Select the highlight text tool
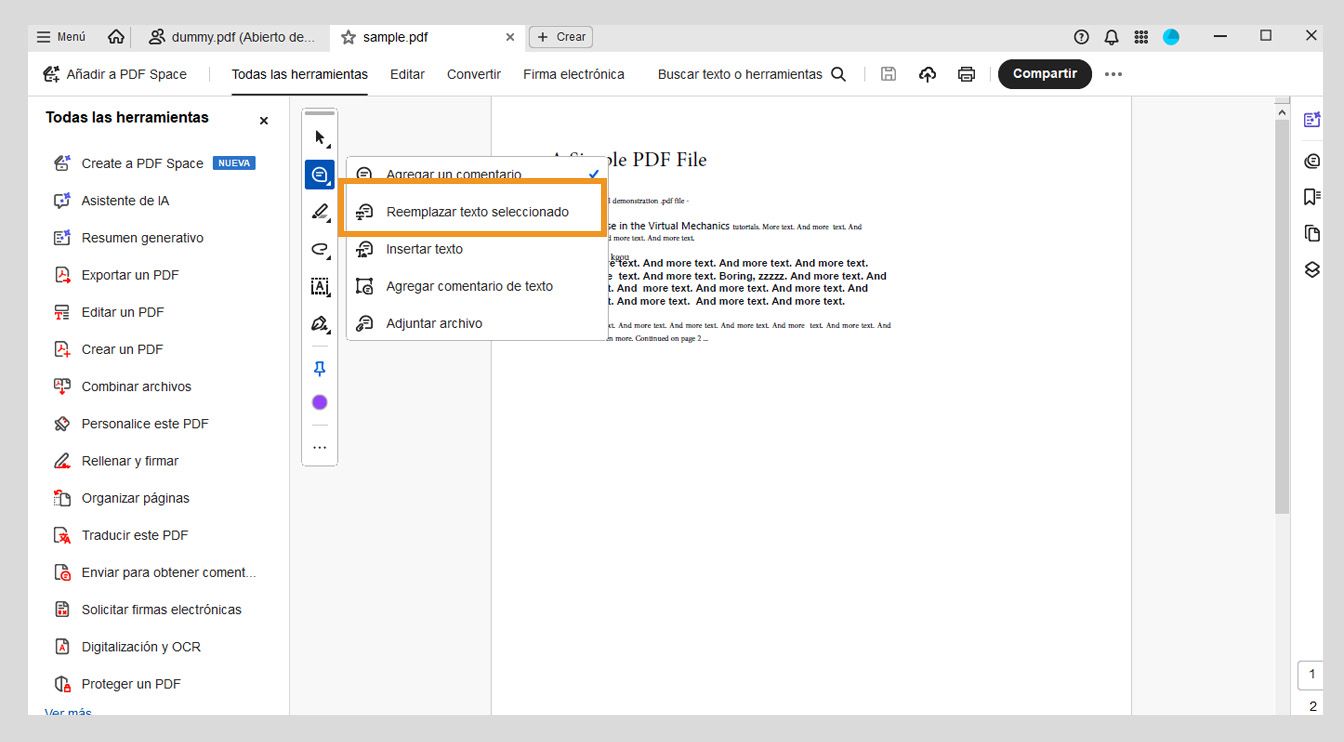 pos(319,211)
